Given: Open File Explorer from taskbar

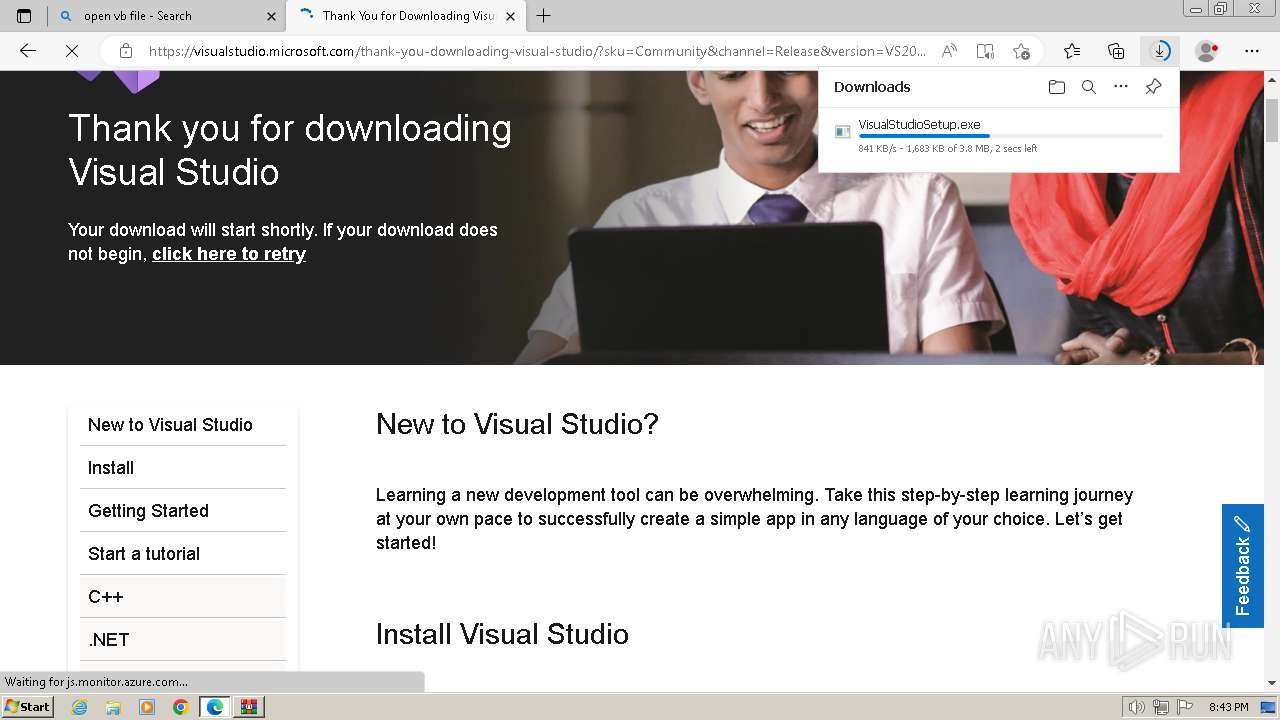Looking at the screenshot, I should [113, 707].
